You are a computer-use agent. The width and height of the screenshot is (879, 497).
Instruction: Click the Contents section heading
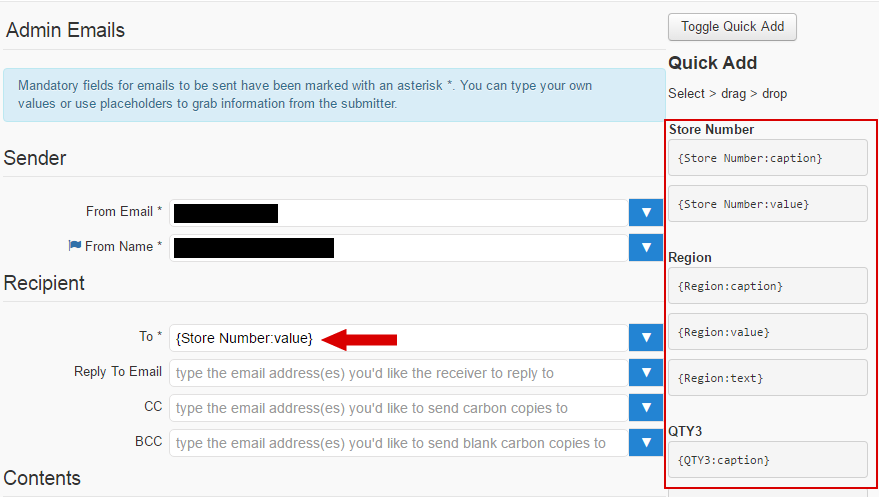click(x=42, y=478)
